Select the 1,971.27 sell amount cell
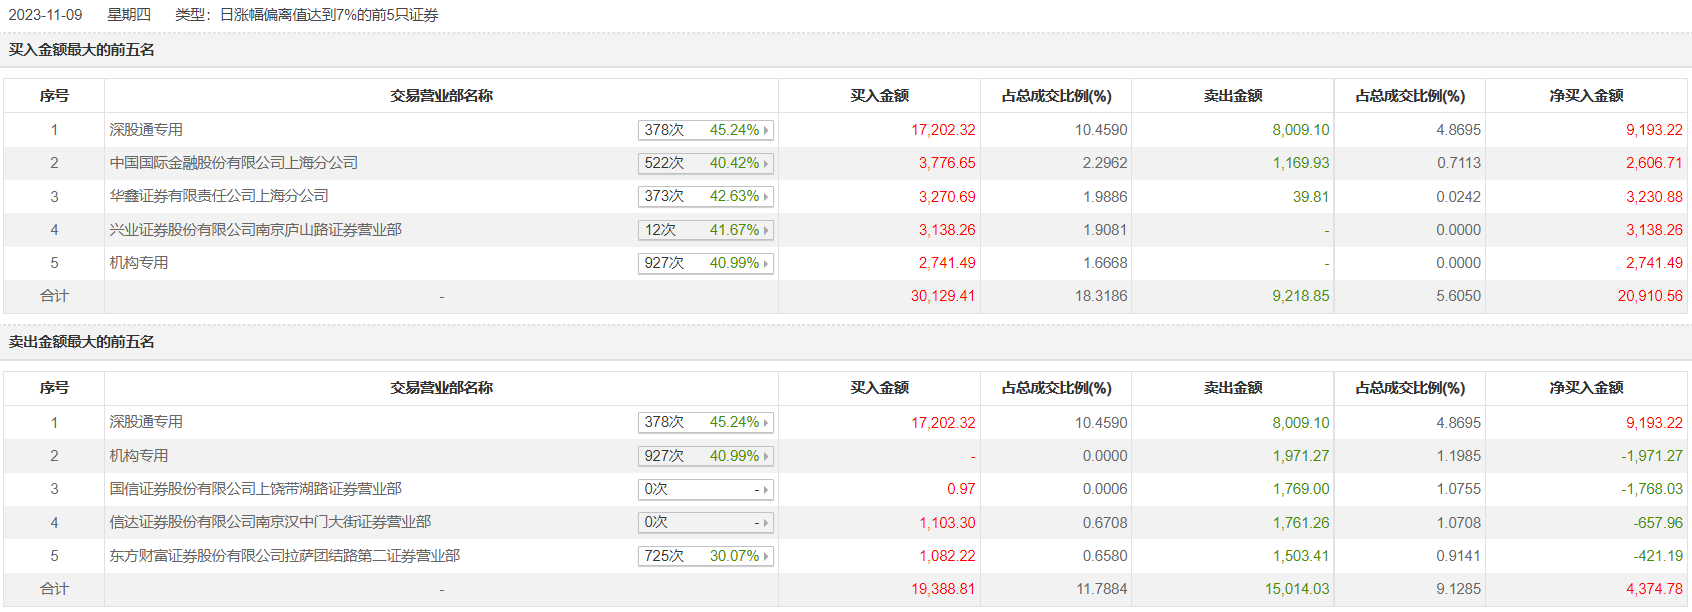This screenshot has width=1692, height=612. [x=1301, y=456]
